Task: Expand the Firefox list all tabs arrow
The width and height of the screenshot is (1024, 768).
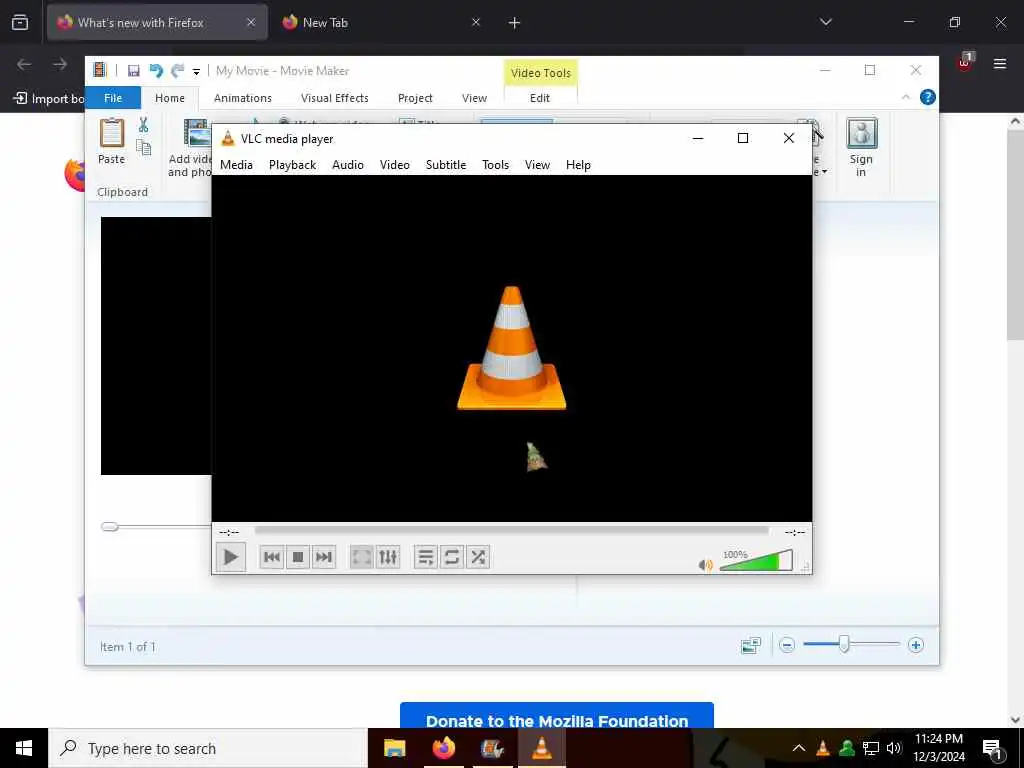Action: 825,22
